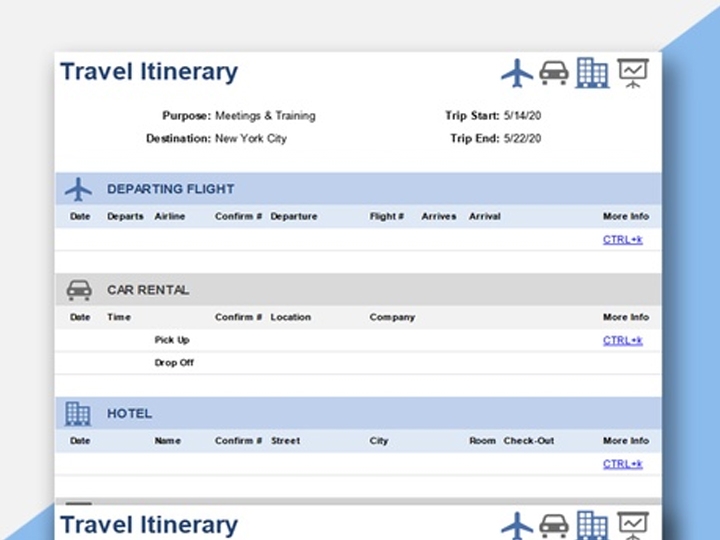Click the CAR RENTAL section heading
Viewport: 720px width, 540px height.
(x=148, y=290)
